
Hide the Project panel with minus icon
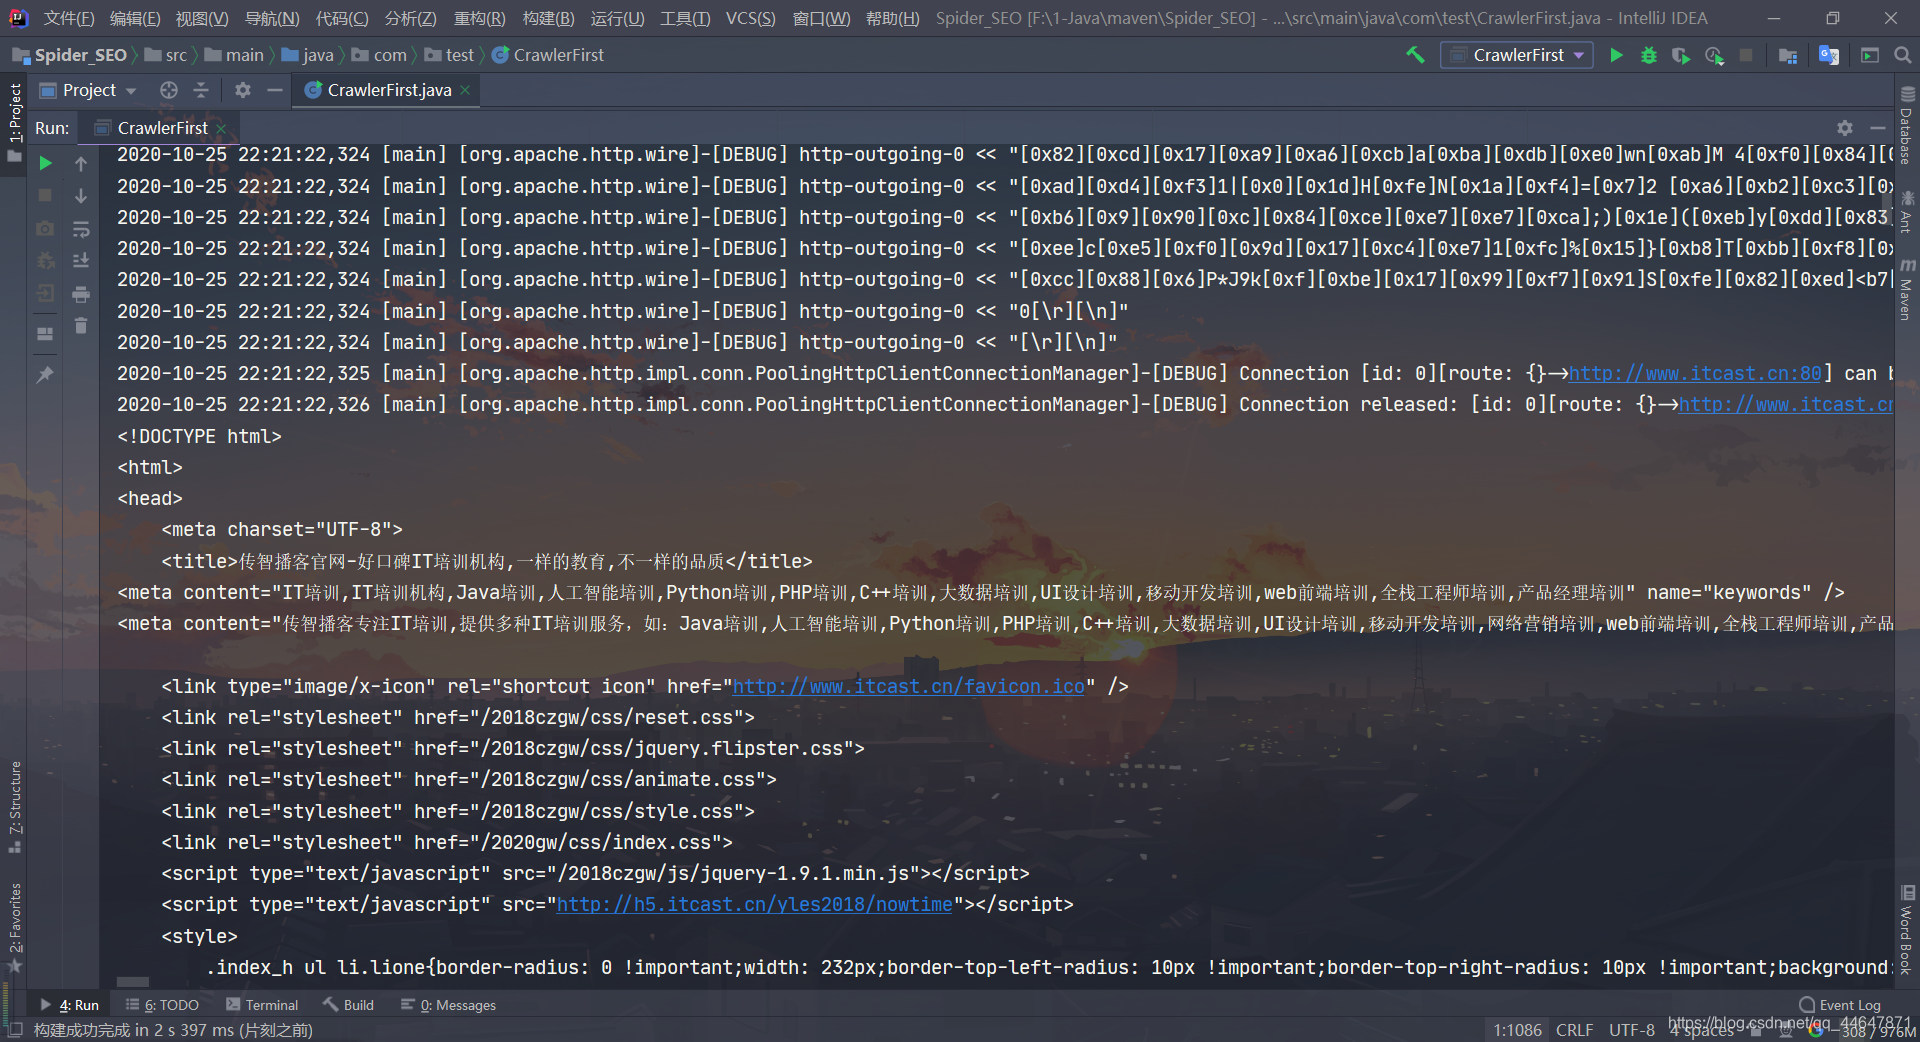(x=274, y=90)
